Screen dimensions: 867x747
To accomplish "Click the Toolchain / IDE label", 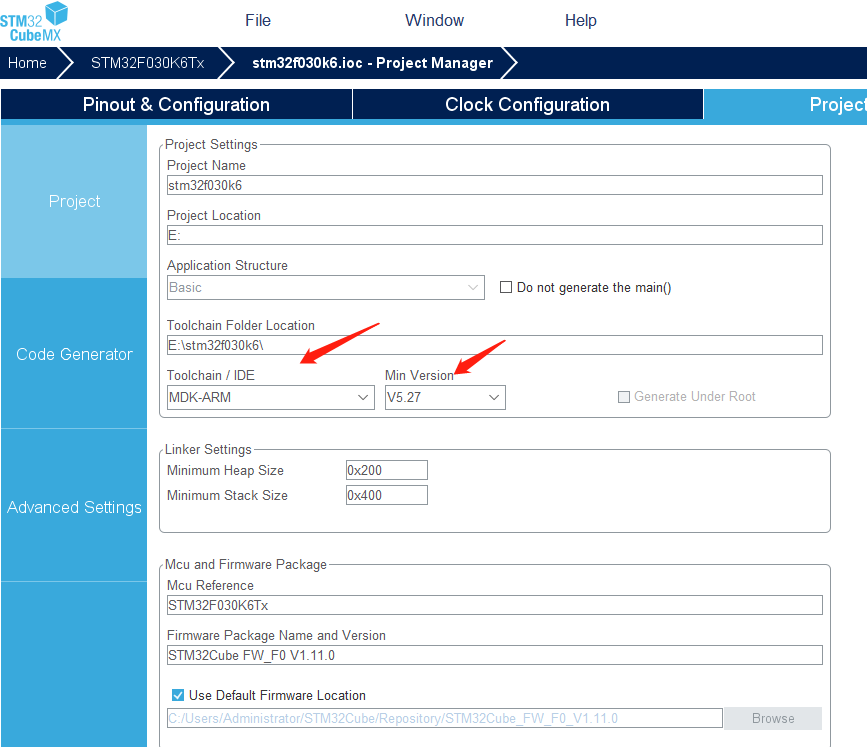I will point(211,375).
